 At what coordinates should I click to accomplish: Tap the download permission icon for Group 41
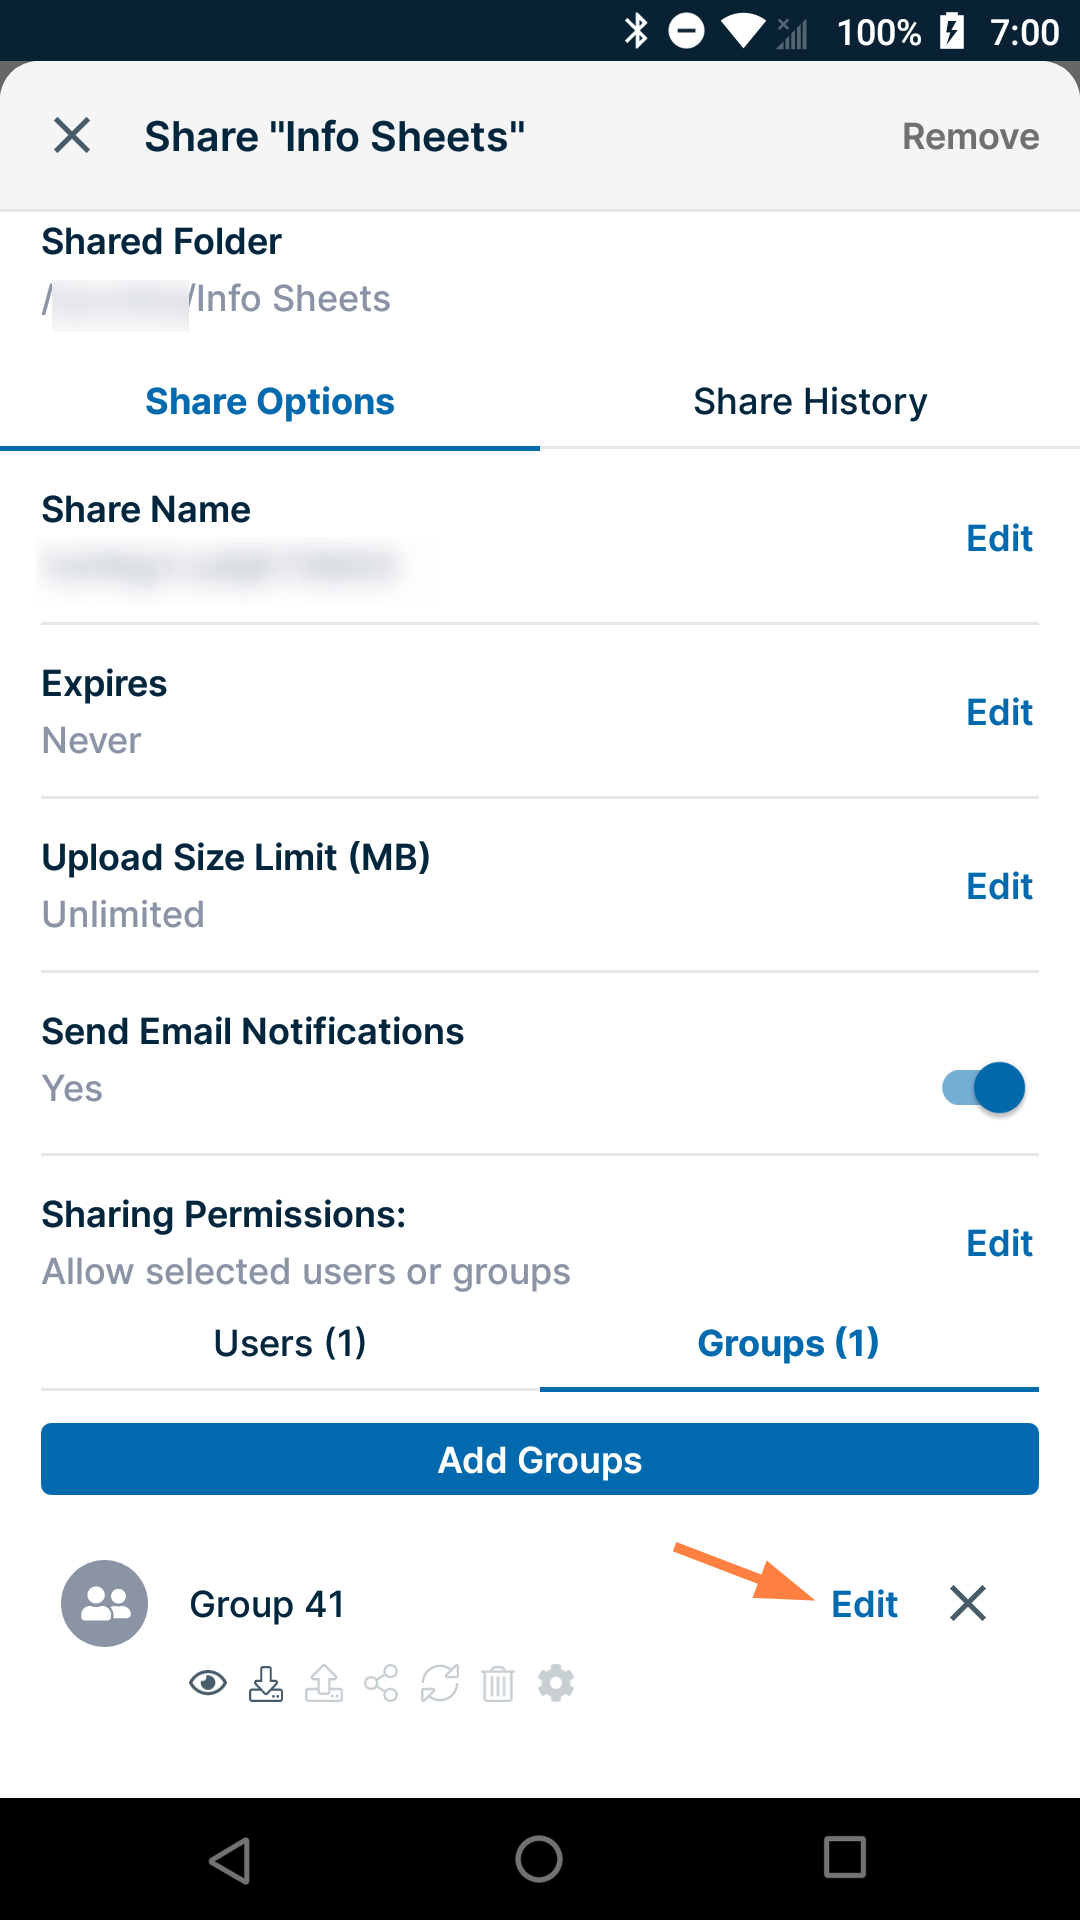[266, 1683]
